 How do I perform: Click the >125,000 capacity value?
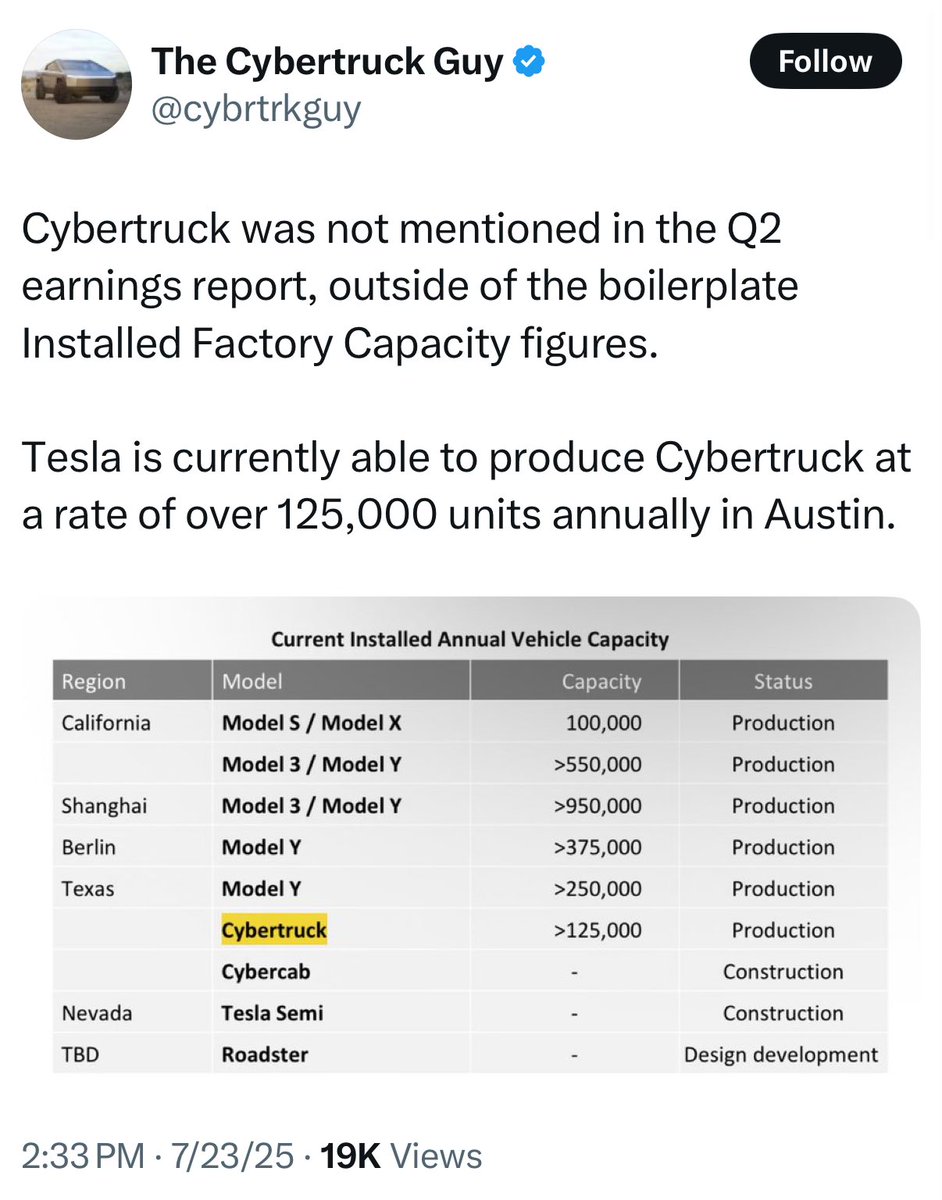598,930
